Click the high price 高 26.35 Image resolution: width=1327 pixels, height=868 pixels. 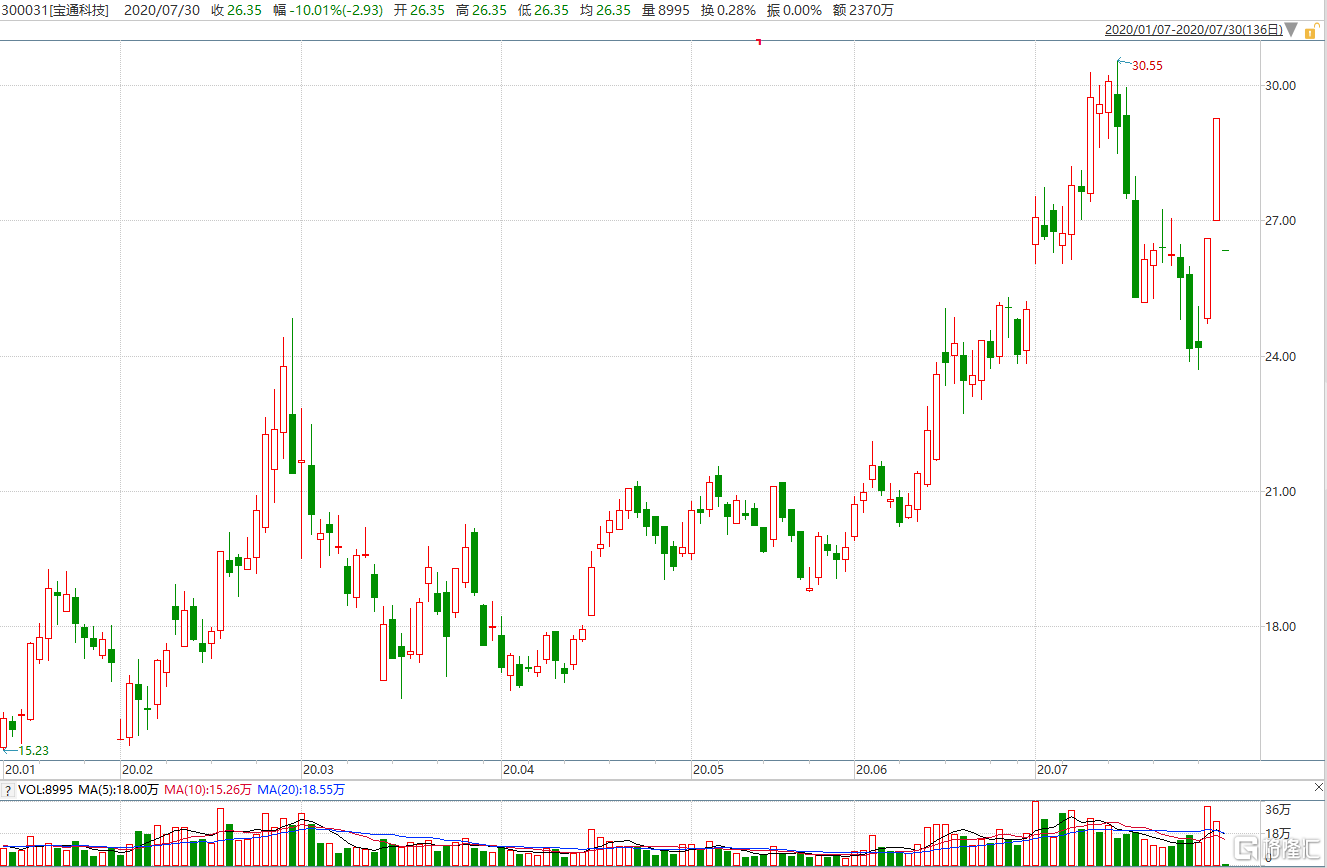pyautogui.click(x=483, y=10)
